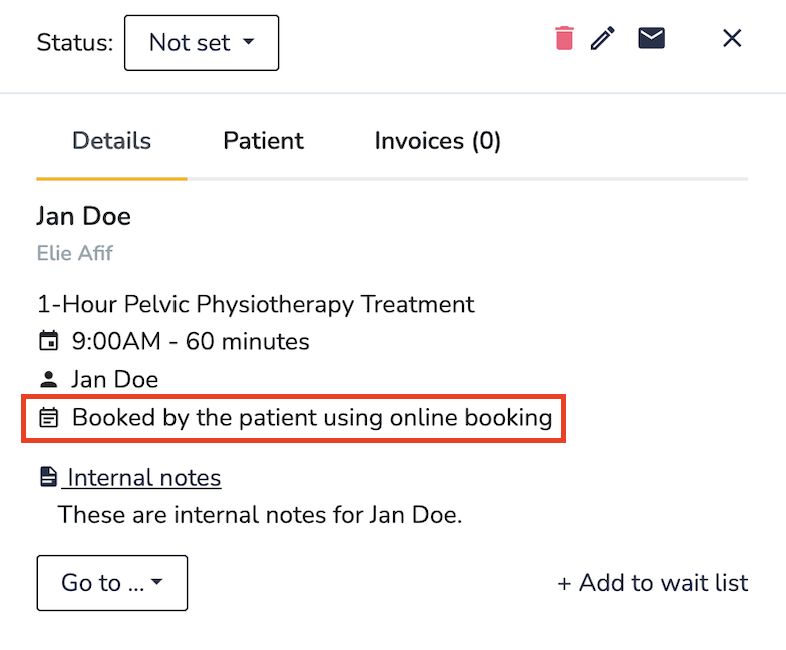Click the calendar icon beside 9:00AM
The image size is (786, 650).
click(48, 342)
